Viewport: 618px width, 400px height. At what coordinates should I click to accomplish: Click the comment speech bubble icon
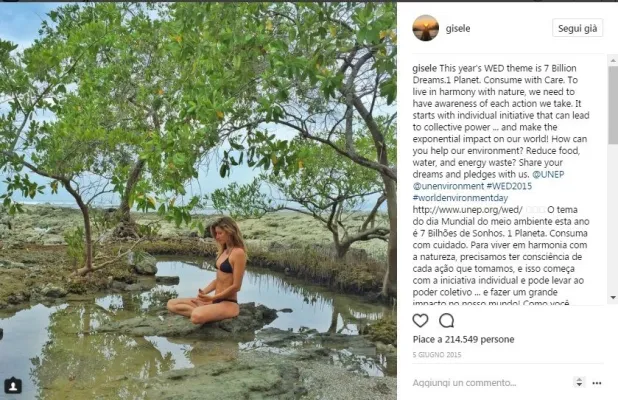point(446,321)
